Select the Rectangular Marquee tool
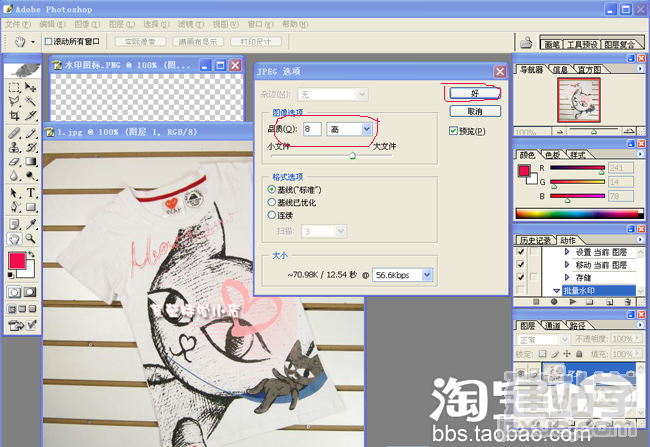Image resolution: width=650 pixels, height=447 pixels. pos(14,87)
